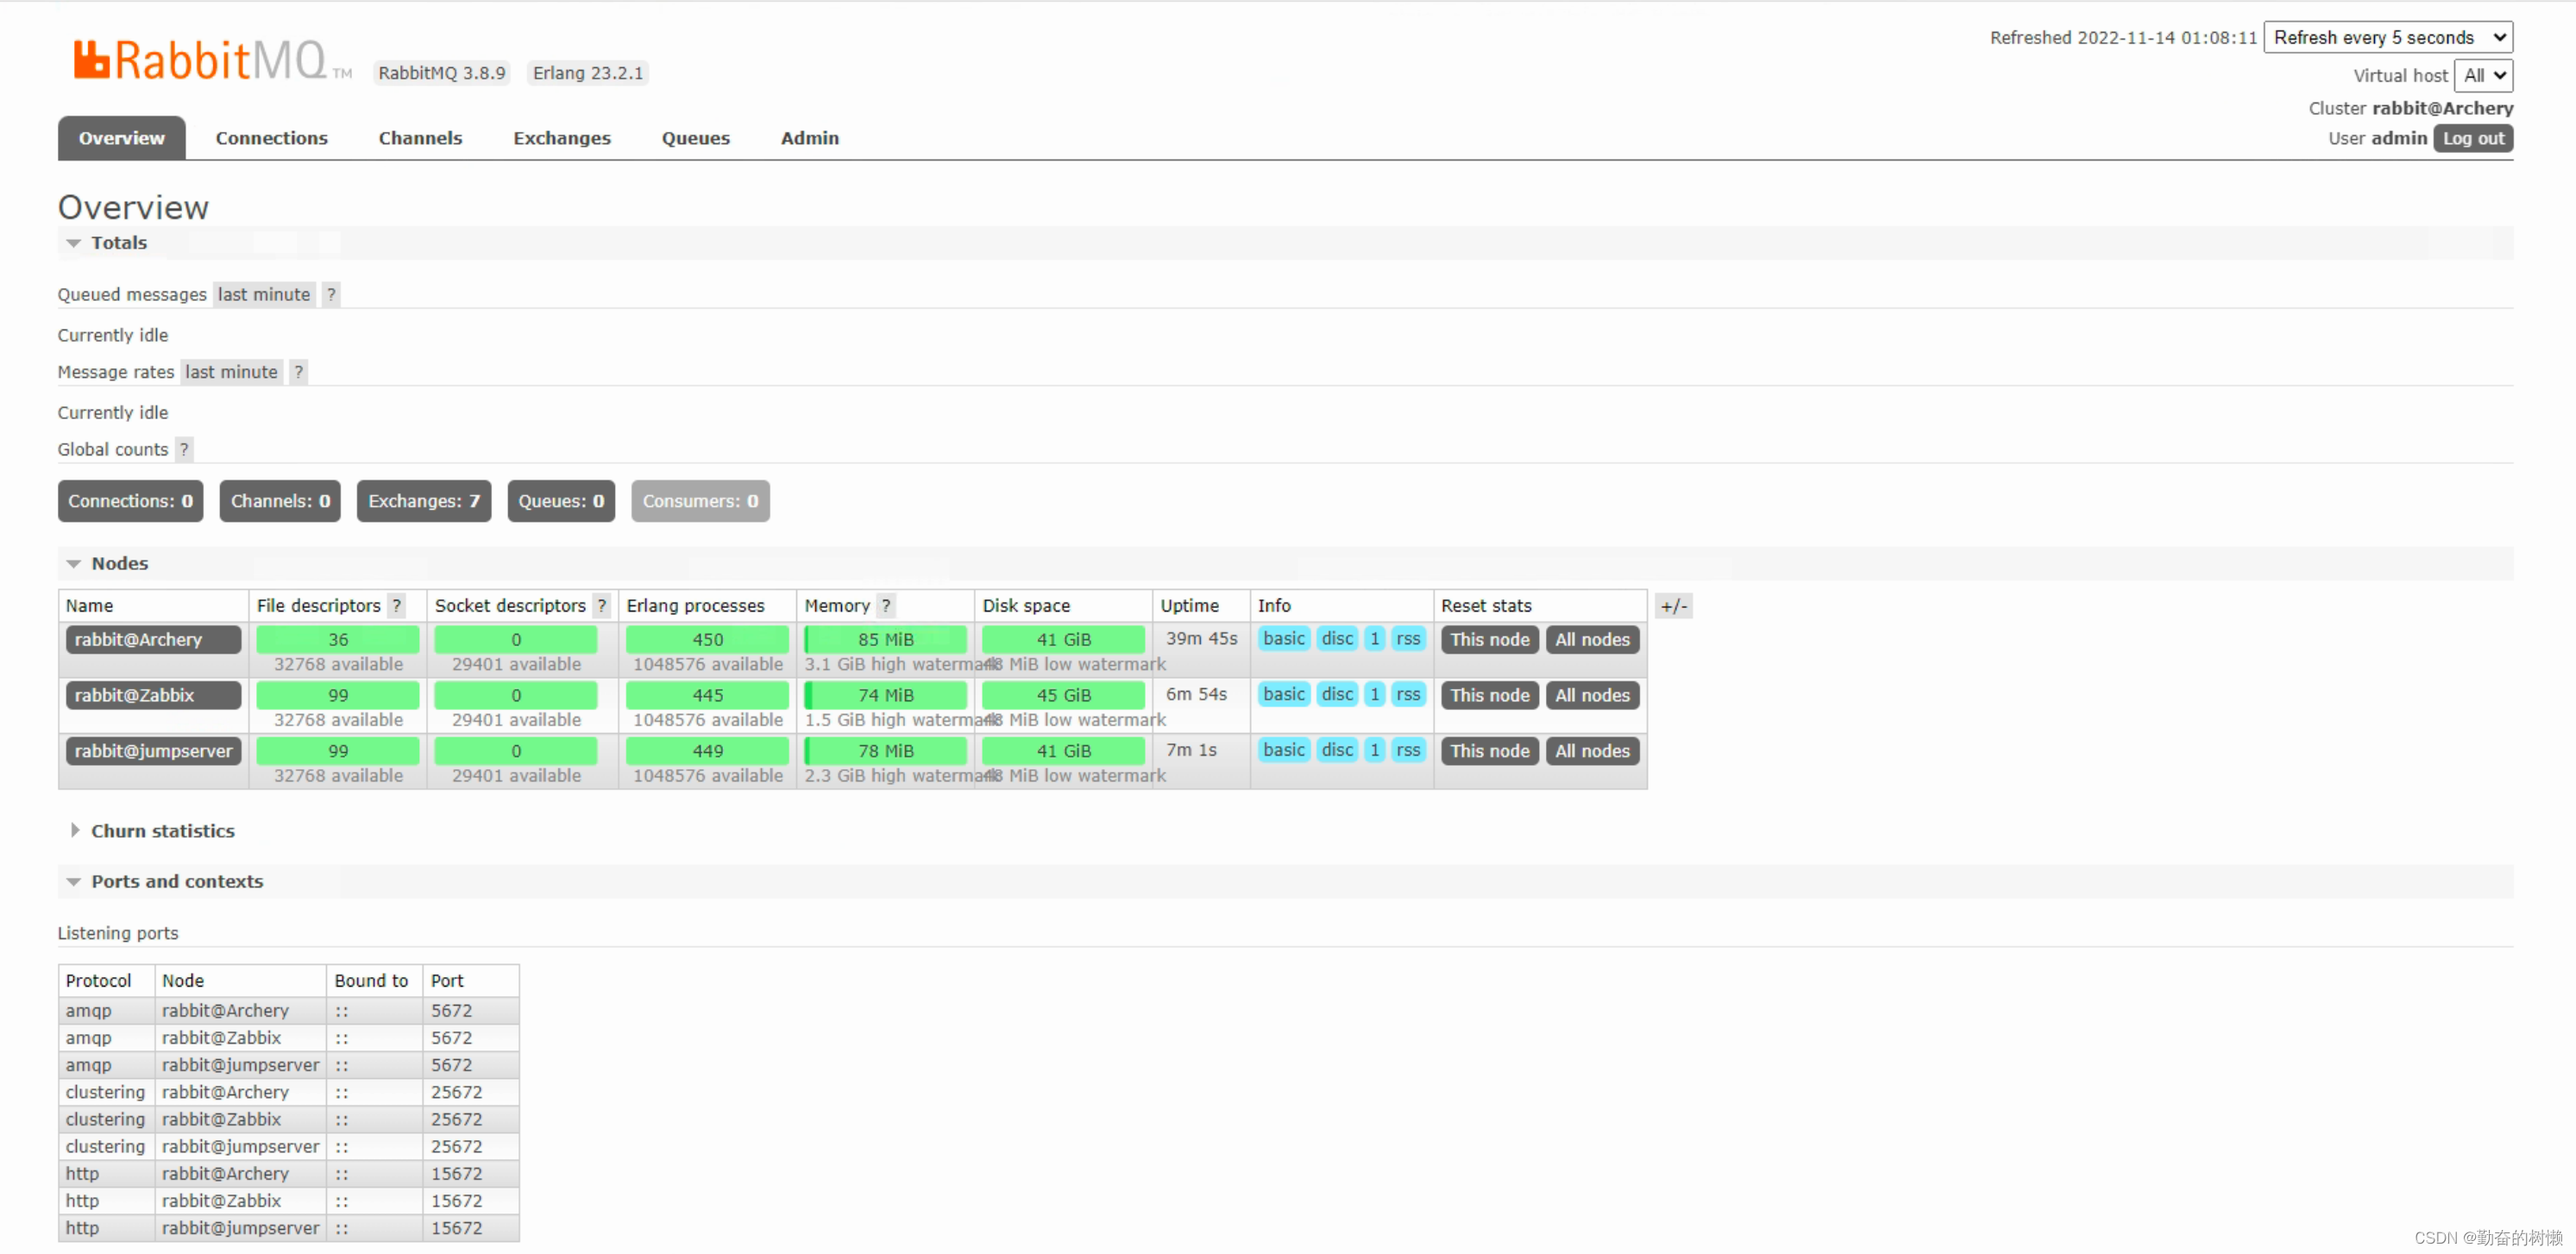Open help for Global counts

pos(184,449)
